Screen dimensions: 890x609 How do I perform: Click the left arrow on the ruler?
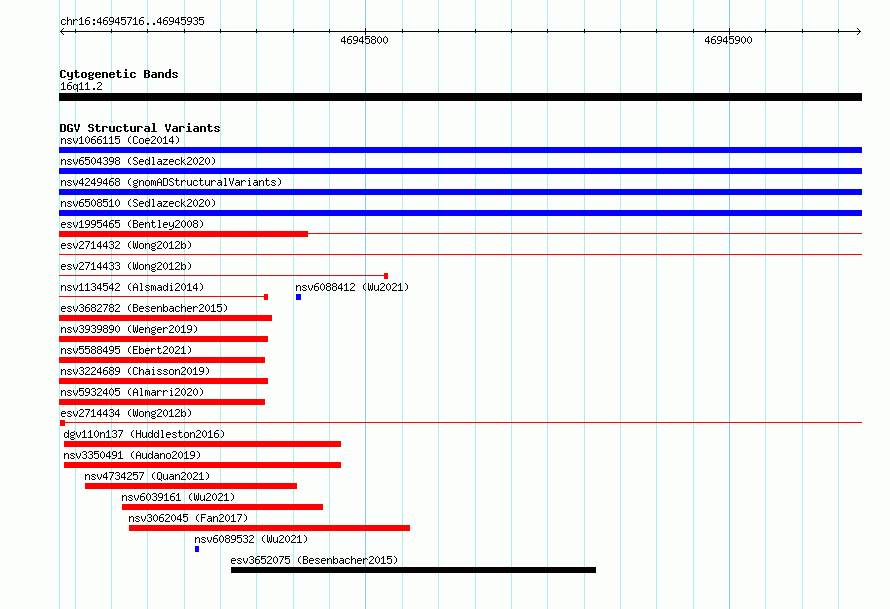62,31
